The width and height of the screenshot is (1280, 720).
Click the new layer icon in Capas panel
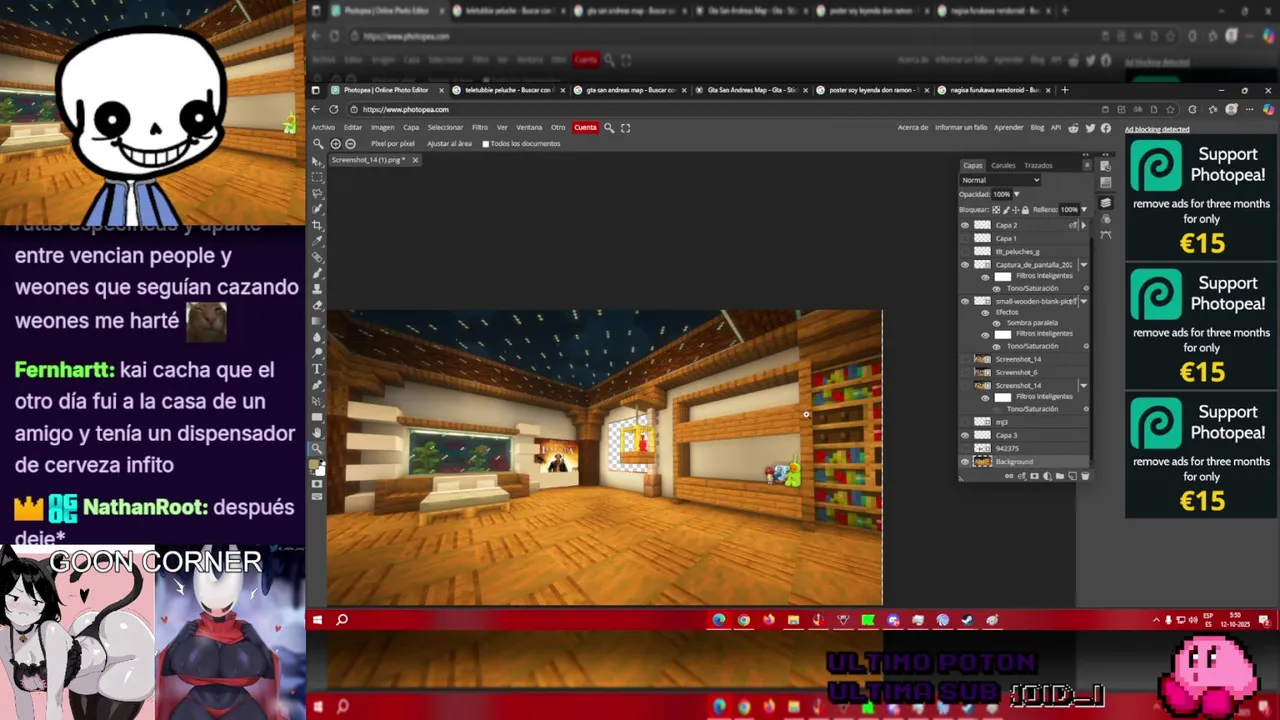click(1072, 475)
